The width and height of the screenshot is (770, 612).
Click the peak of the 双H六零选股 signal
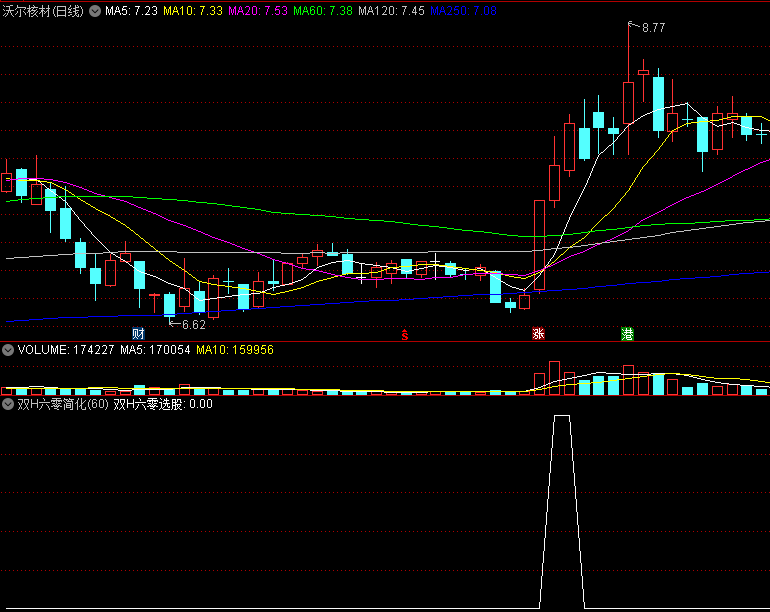tap(562, 416)
